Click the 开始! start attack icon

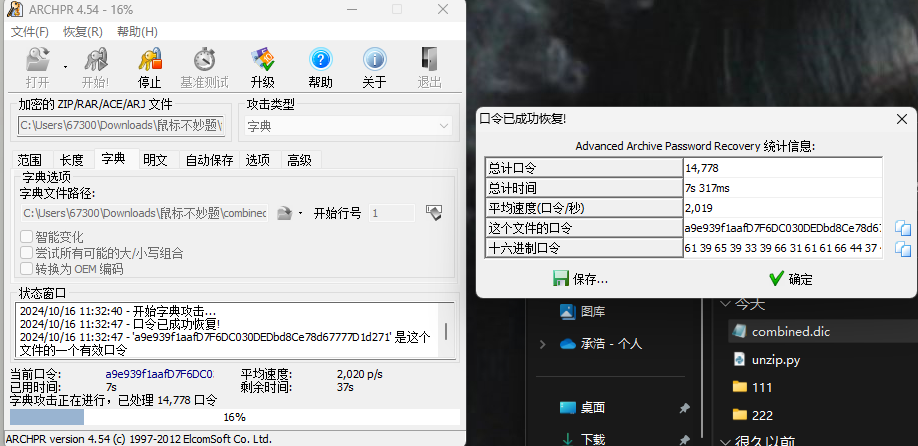[x=95, y=60]
